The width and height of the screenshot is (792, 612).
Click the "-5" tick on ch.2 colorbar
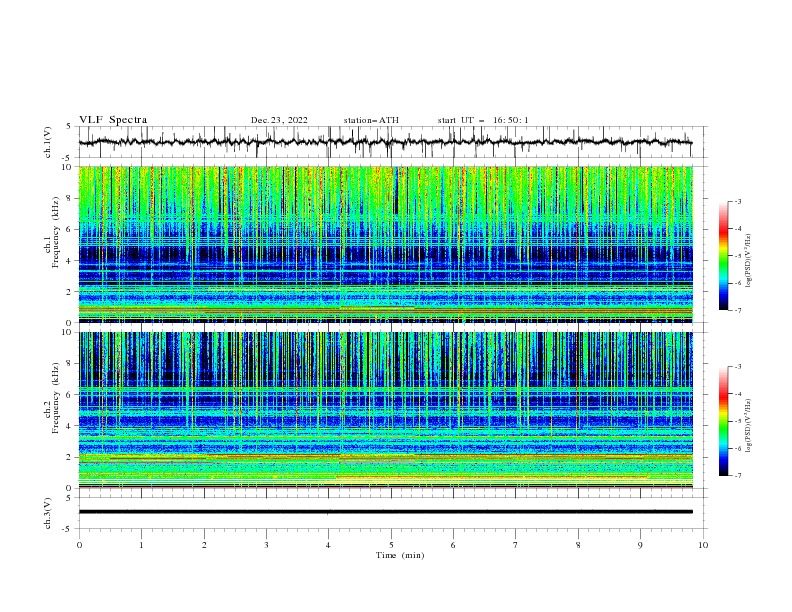738,421
